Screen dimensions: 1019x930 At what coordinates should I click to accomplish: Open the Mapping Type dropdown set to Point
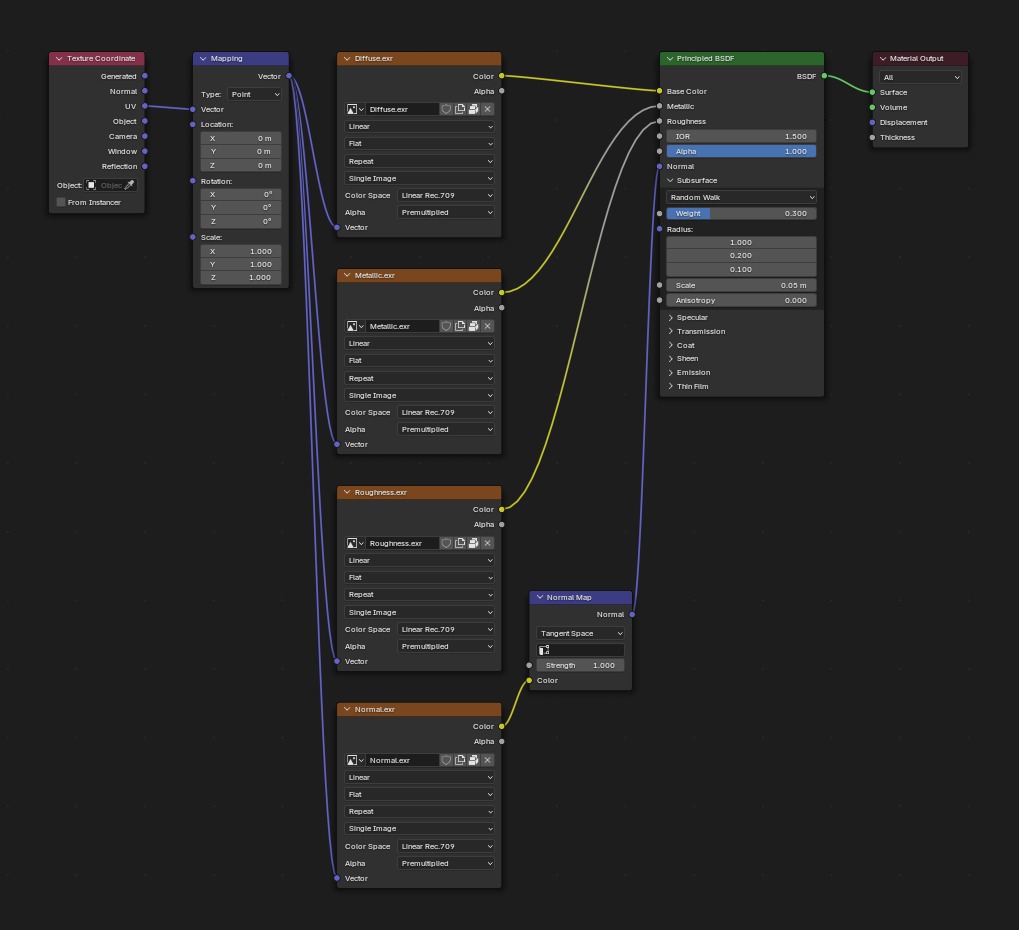click(255, 94)
